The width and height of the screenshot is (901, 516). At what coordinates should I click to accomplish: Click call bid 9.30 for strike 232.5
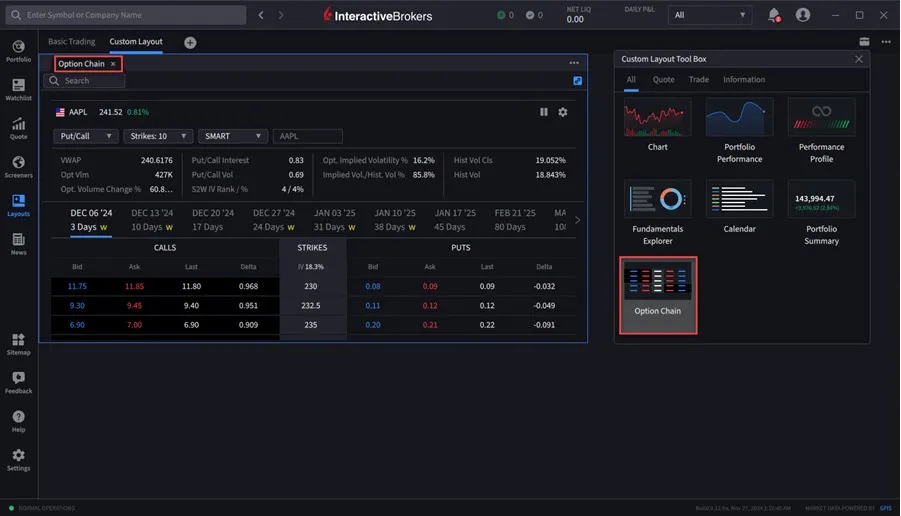click(77, 306)
